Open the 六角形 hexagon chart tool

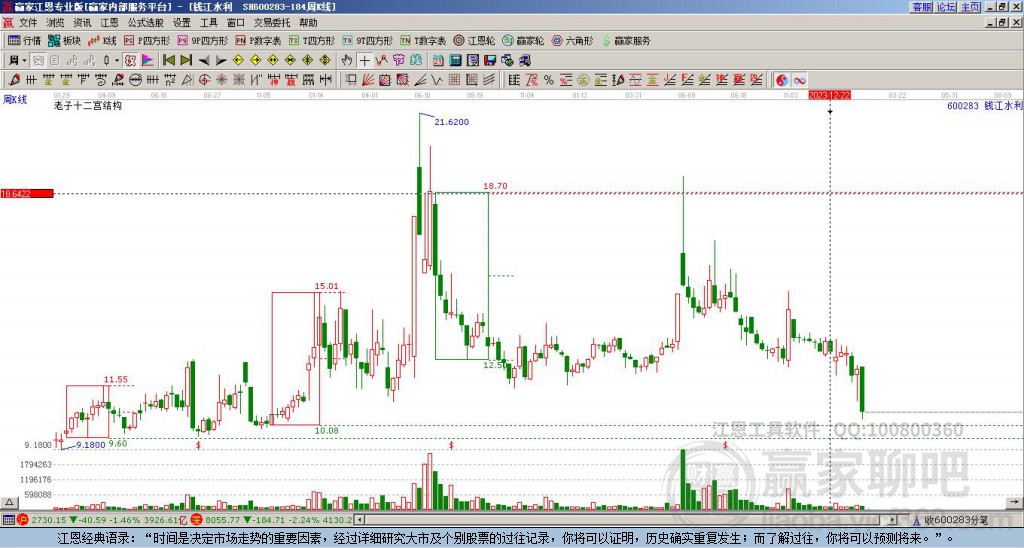(x=572, y=40)
